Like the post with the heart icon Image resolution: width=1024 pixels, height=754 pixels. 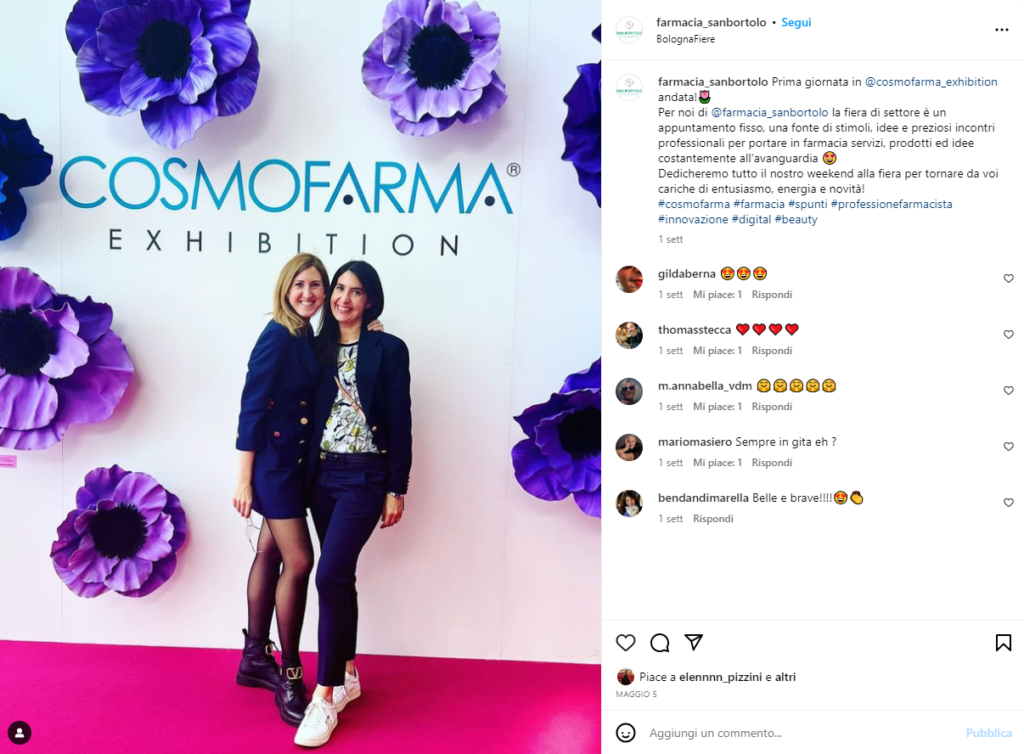coord(626,643)
